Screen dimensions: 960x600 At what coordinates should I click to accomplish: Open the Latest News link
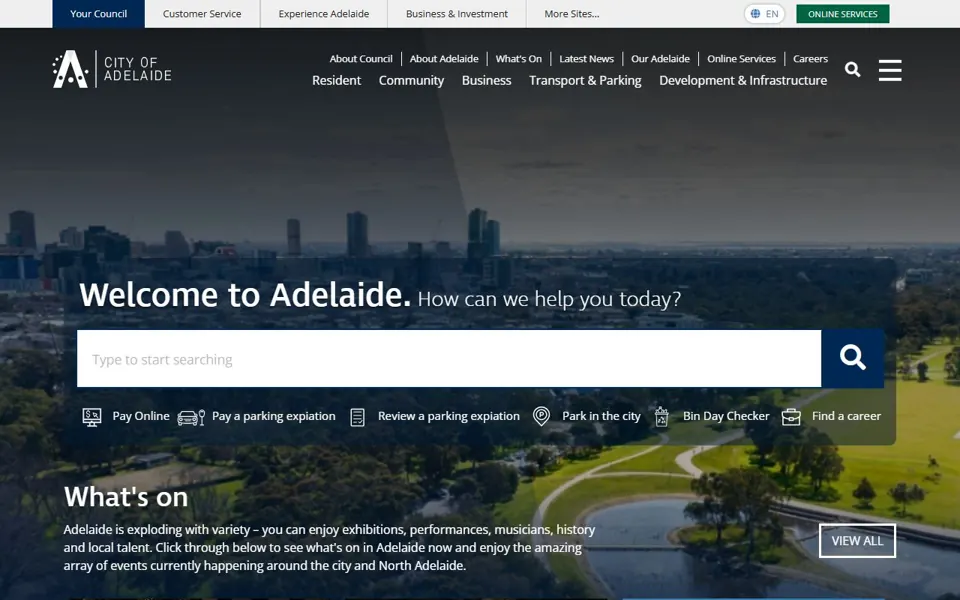click(x=586, y=59)
